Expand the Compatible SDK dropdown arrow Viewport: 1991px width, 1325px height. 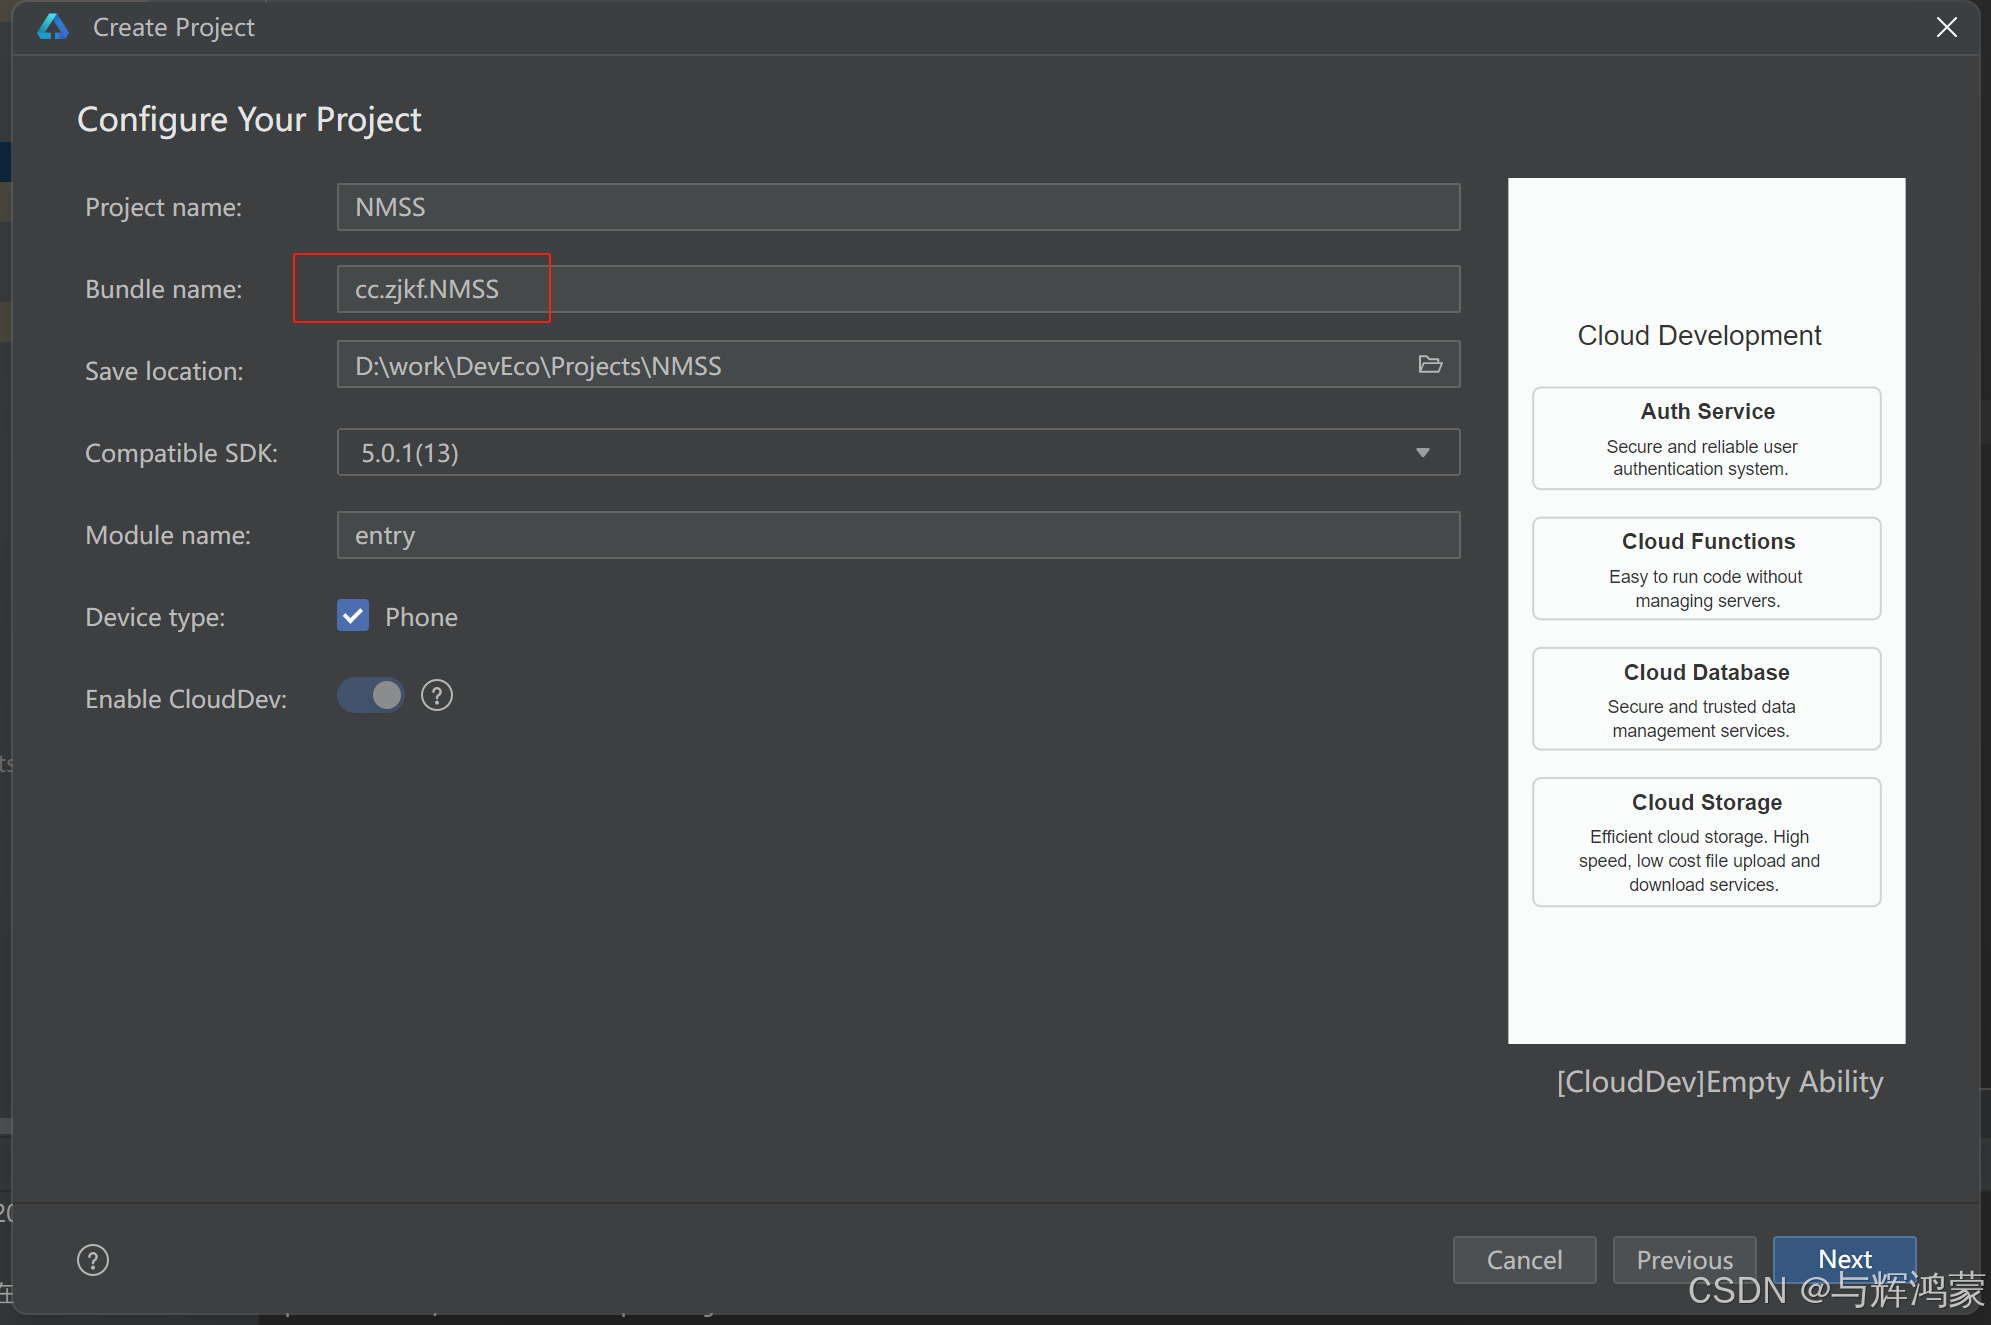point(1422,453)
